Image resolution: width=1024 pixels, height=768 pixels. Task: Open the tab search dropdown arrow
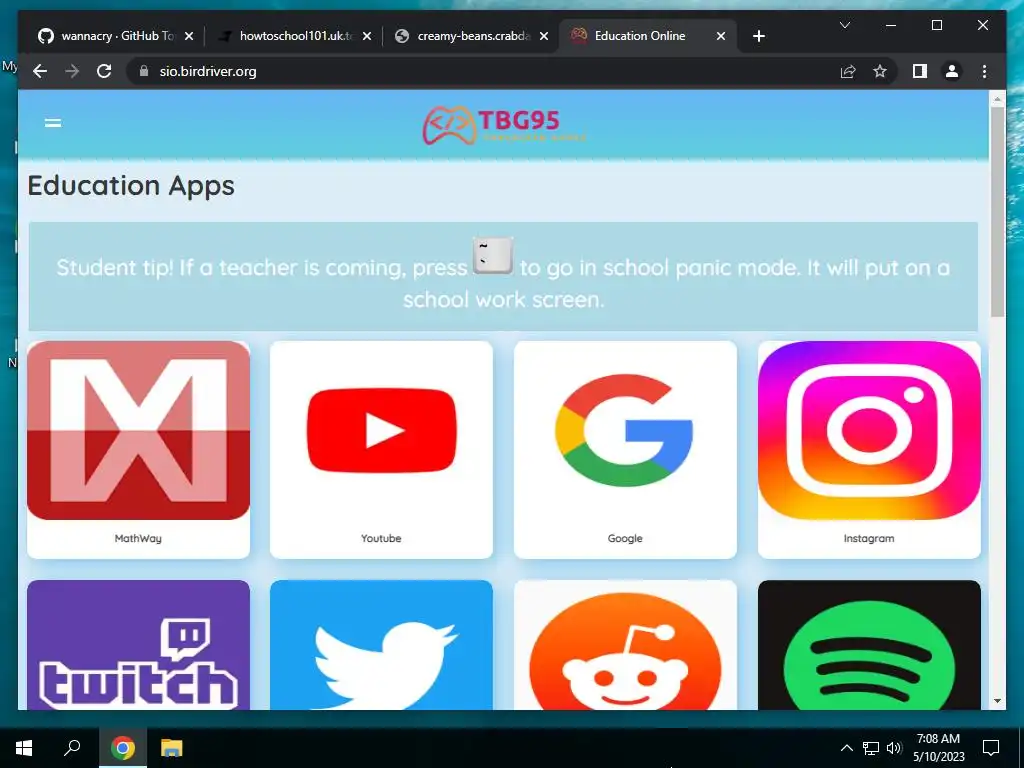pos(844,25)
